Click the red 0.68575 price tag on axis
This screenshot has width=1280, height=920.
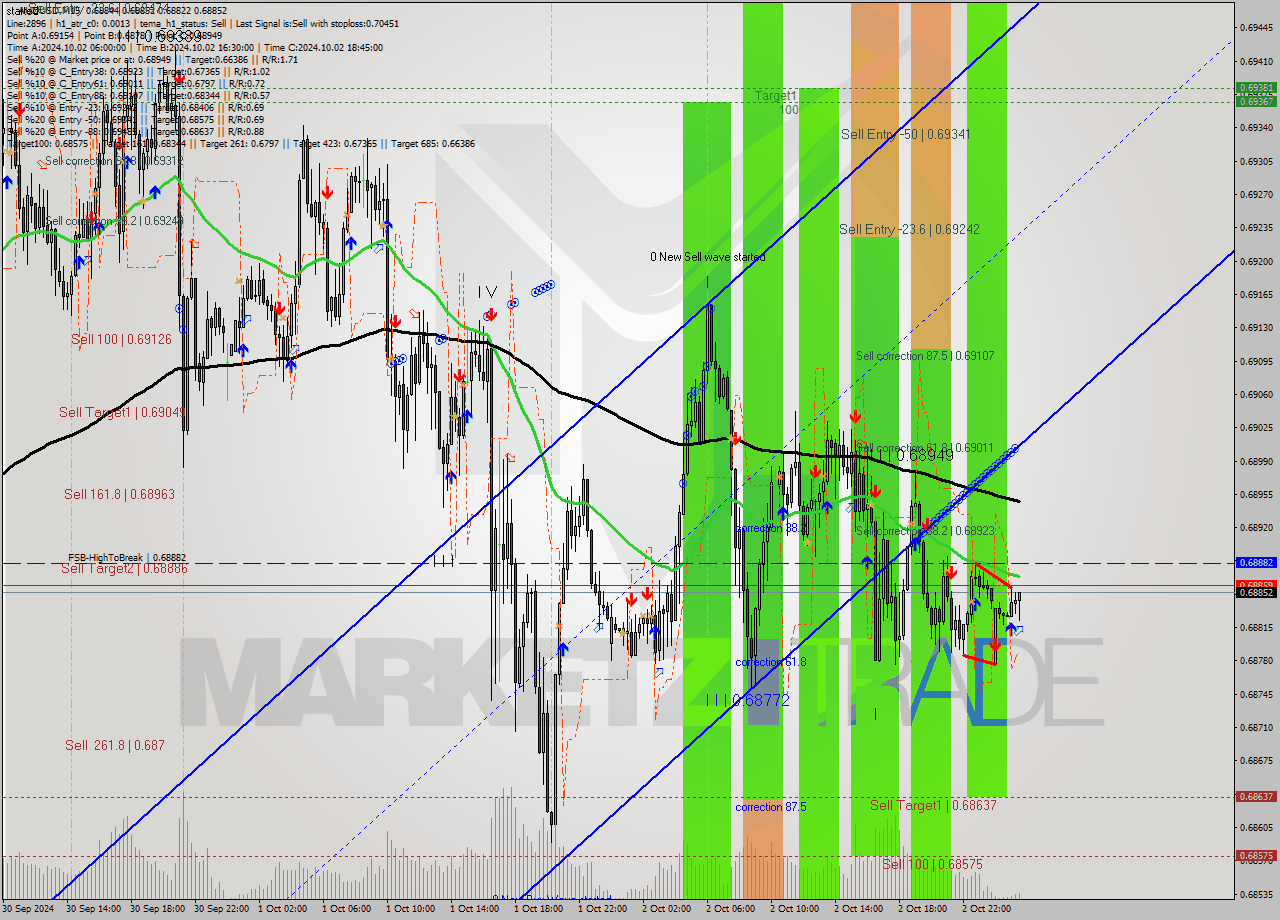click(1256, 856)
